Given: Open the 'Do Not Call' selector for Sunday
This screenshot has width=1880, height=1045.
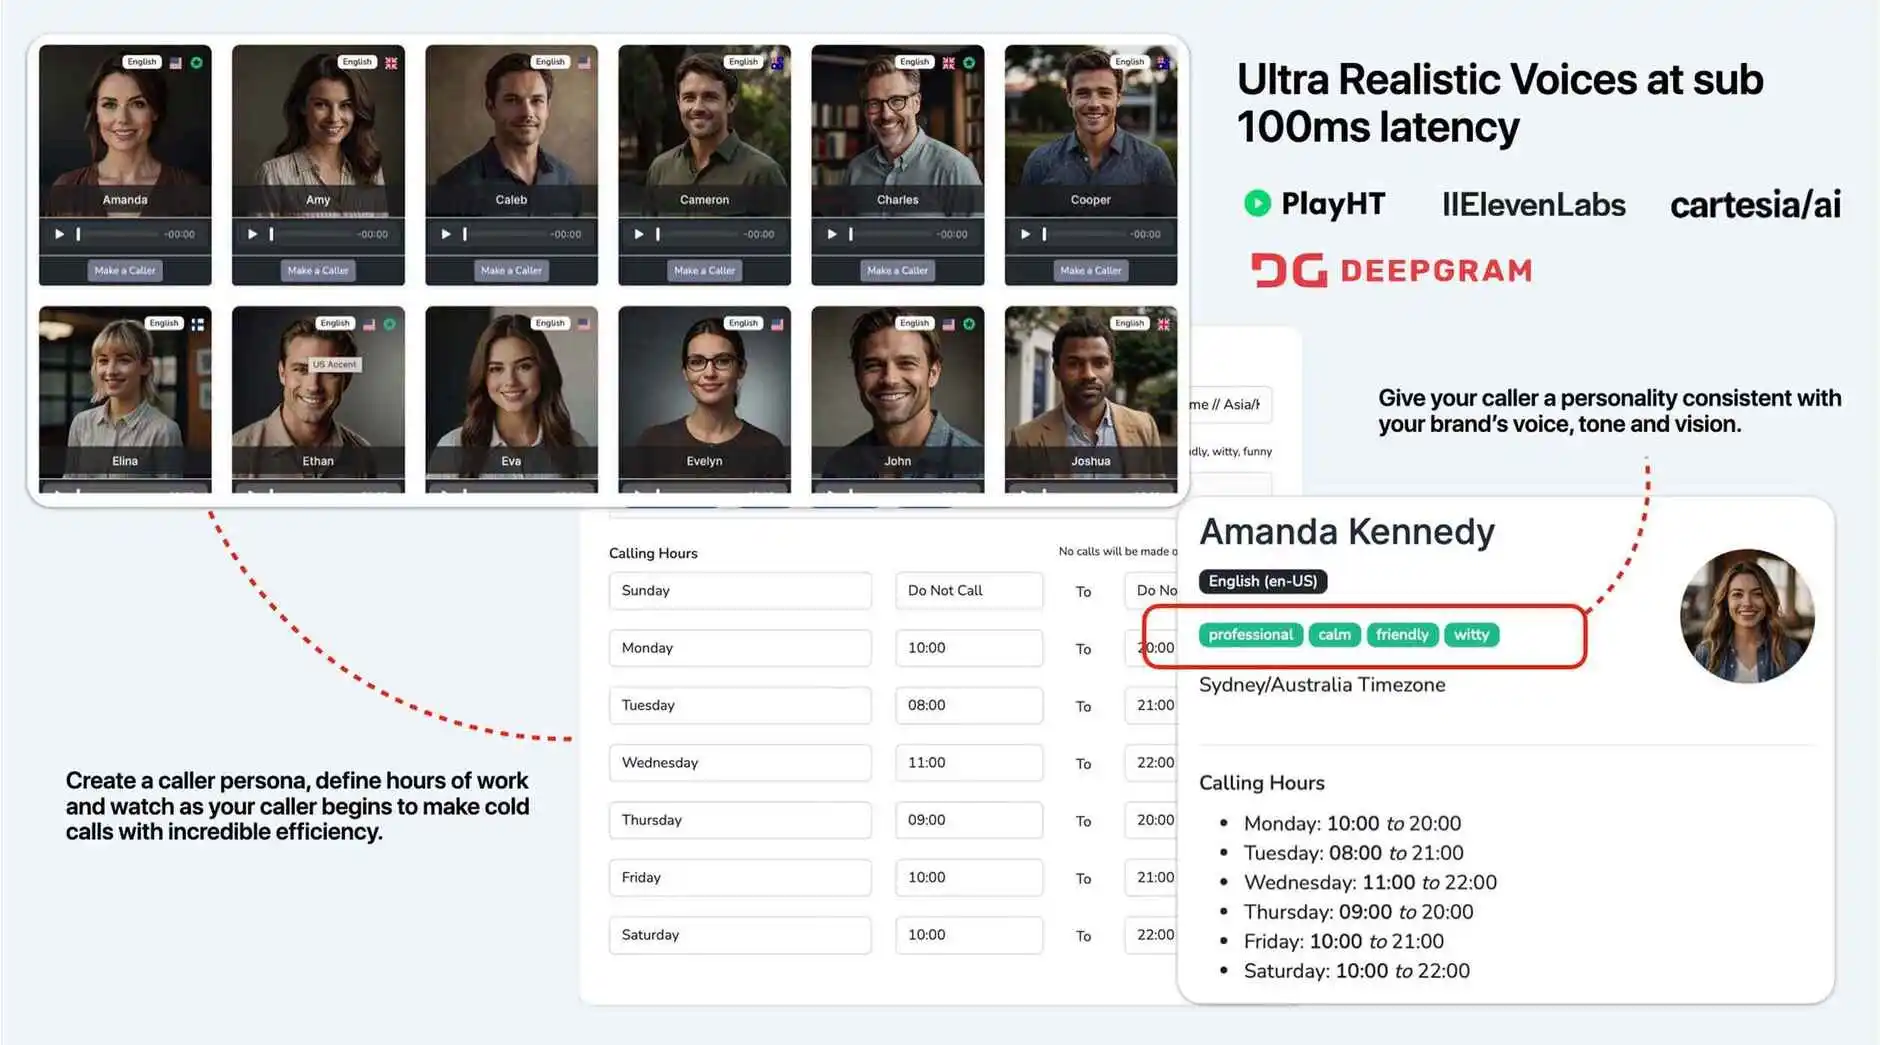Looking at the screenshot, I should (967, 590).
